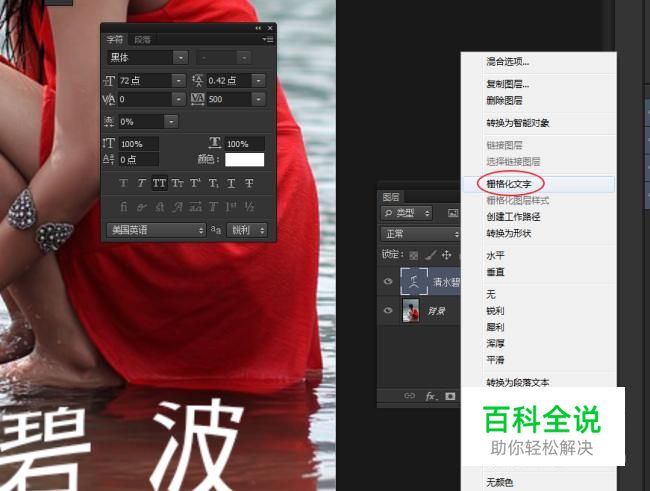The image size is (650, 491).
Task: Toggle Subscript text style
Action: [x=213, y=183]
